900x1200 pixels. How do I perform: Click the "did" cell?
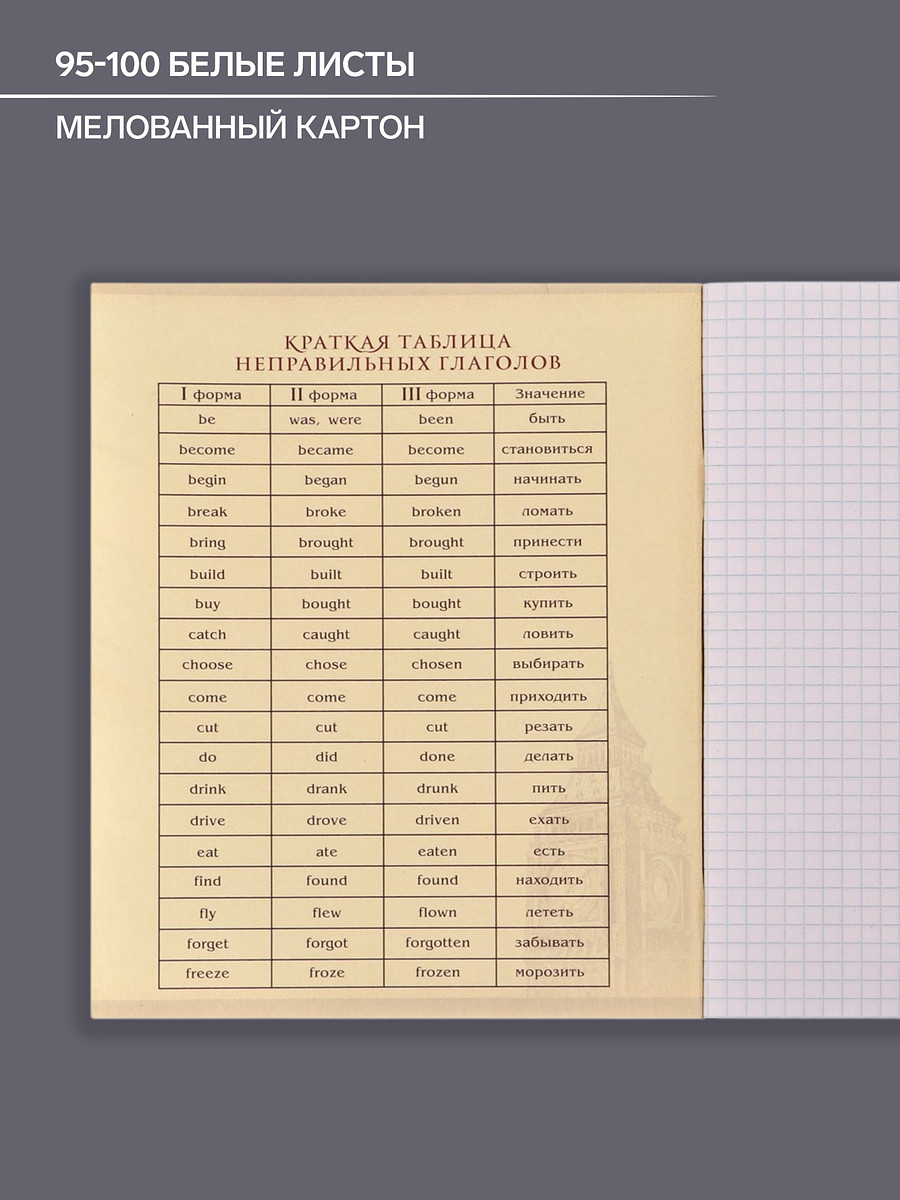(x=326, y=757)
